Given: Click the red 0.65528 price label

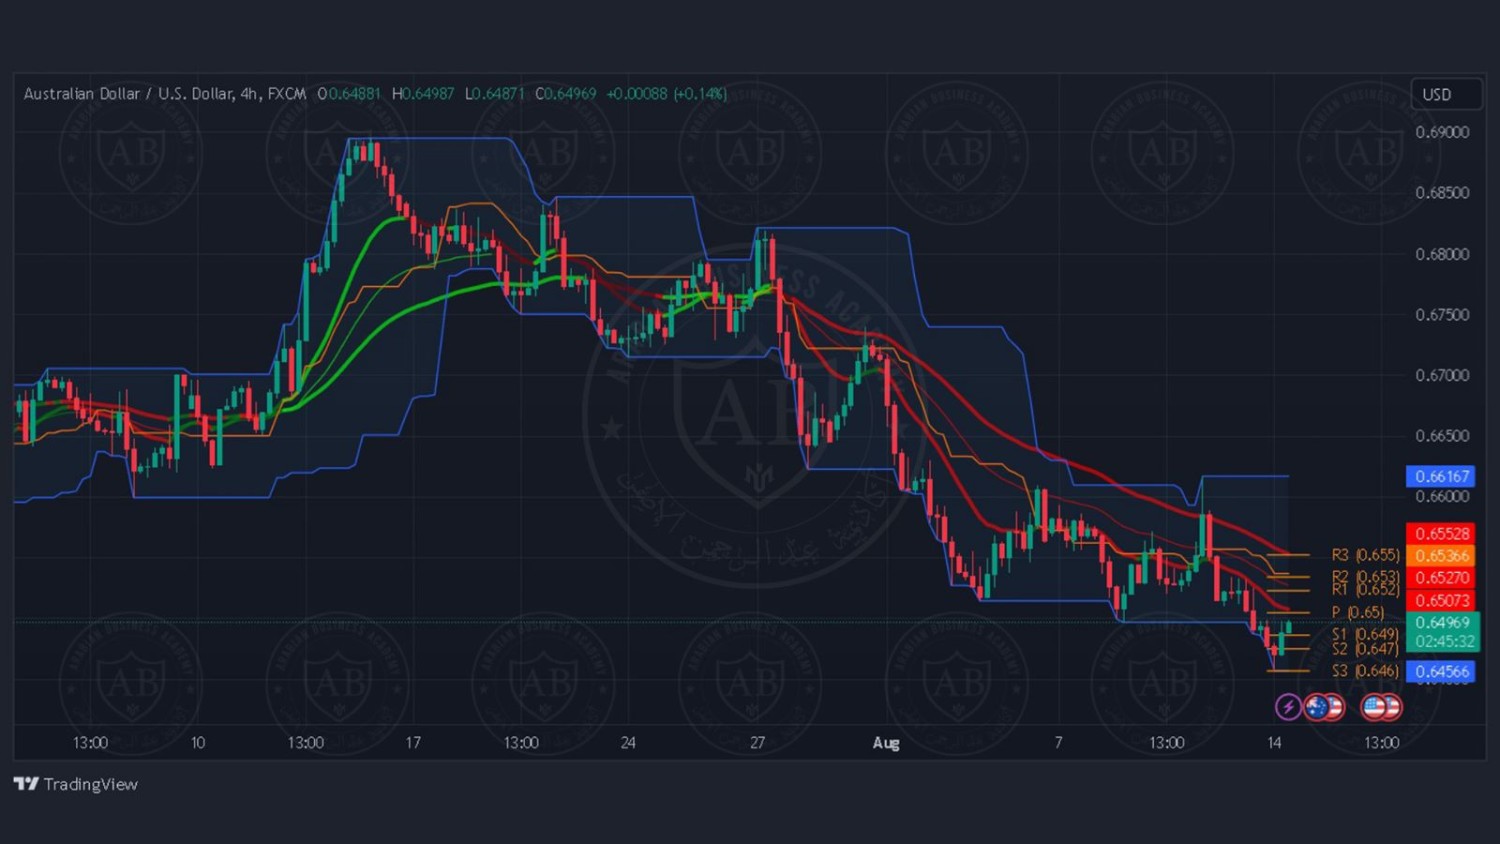Looking at the screenshot, I should point(1441,534).
